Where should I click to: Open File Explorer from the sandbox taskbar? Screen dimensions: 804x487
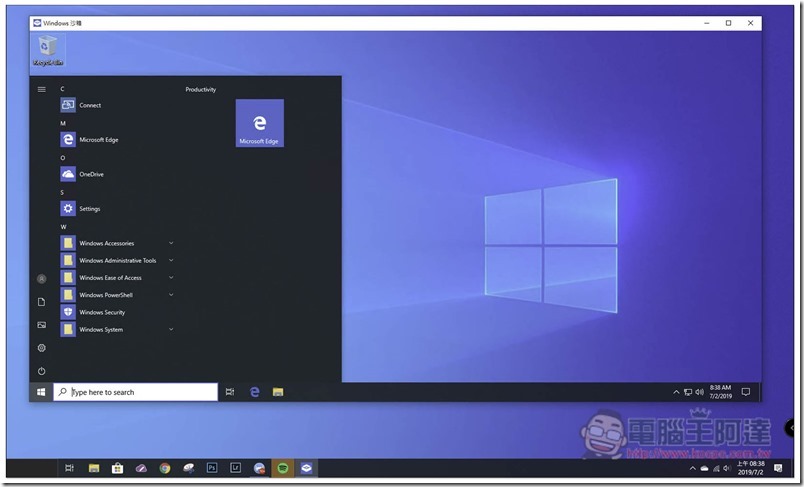[x=278, y=392]
